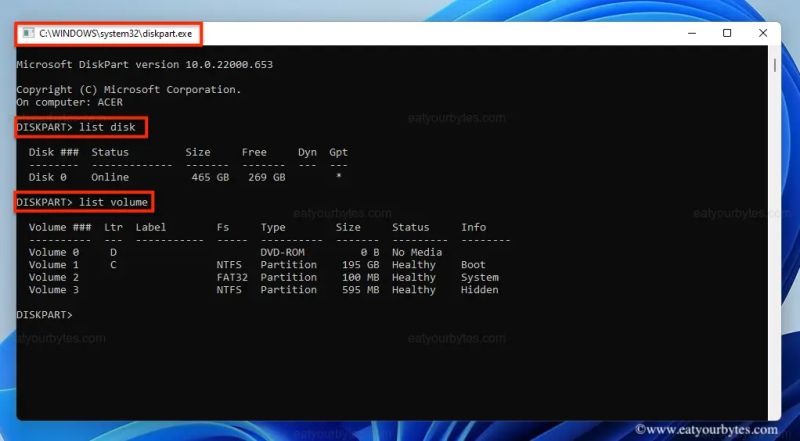Click the '465 GB' disk size value
Screen dimensions: 800x441
click(210, 177)
